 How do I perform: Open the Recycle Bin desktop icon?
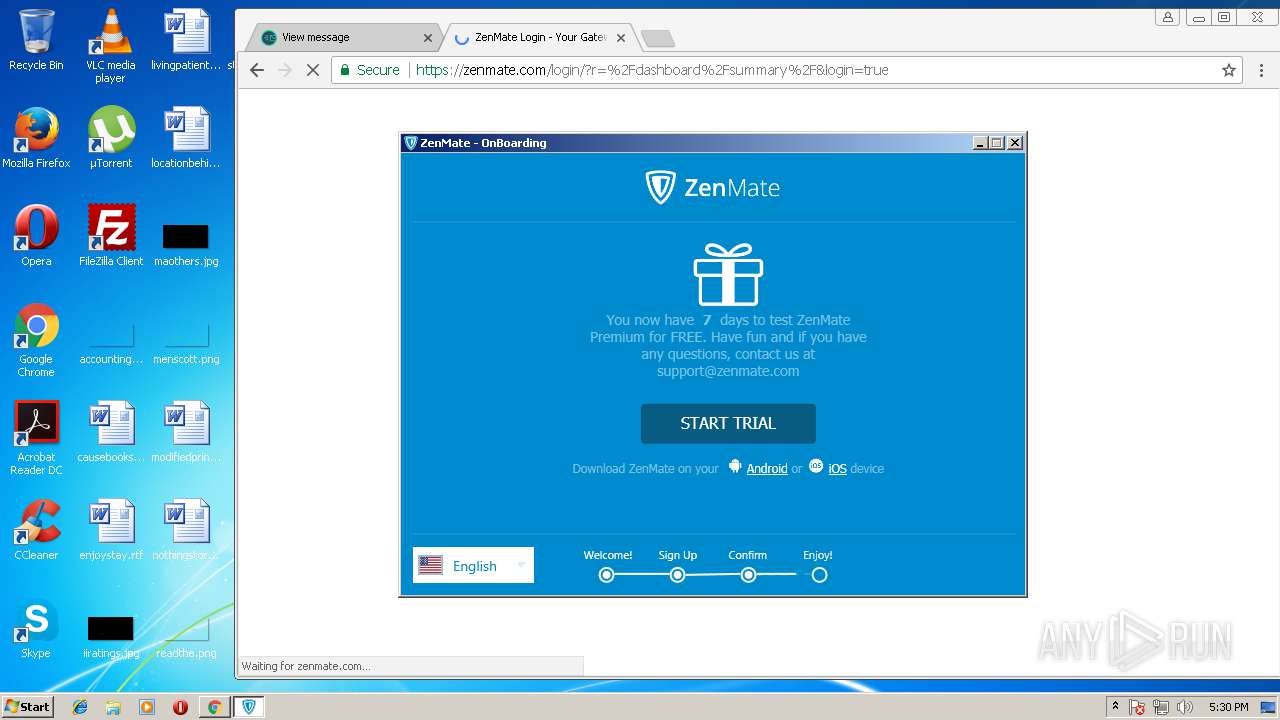pos(36,40)
